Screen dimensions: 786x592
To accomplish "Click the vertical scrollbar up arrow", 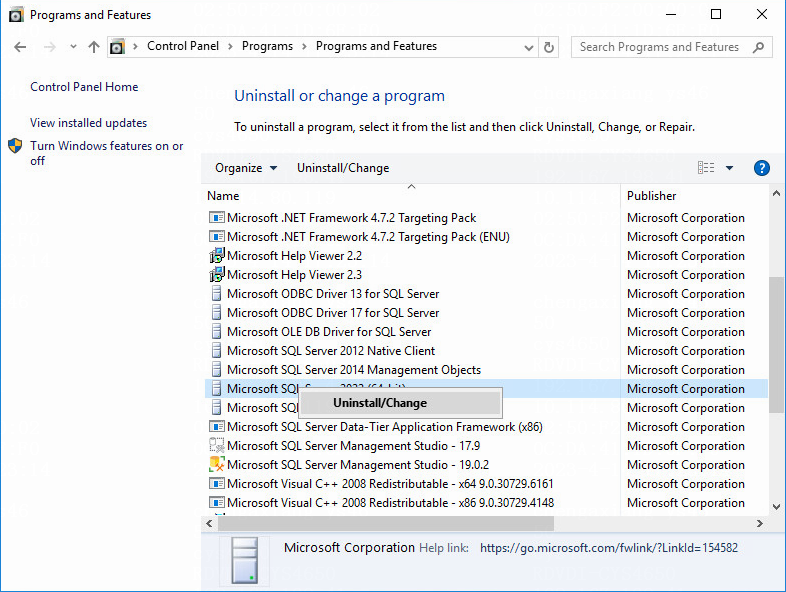I will (x=776, y=193).
